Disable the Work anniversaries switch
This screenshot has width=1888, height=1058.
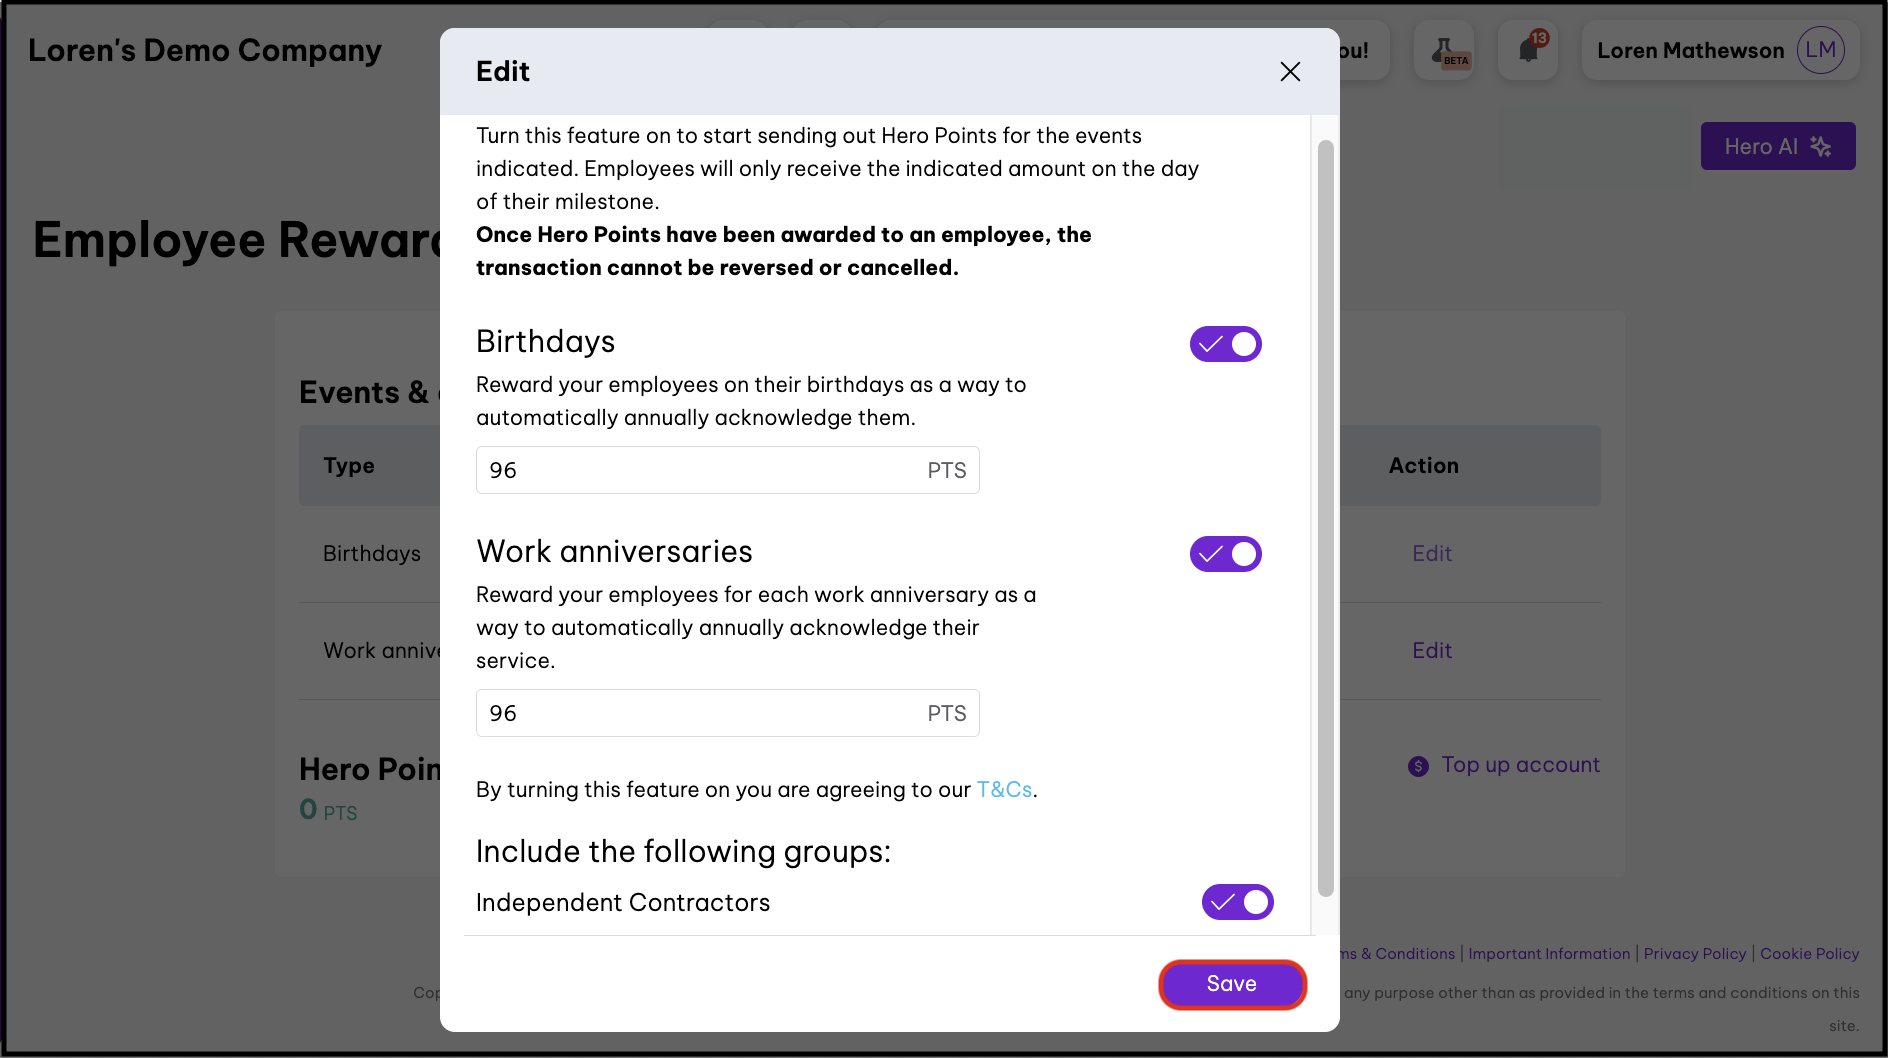[1225, 554]
